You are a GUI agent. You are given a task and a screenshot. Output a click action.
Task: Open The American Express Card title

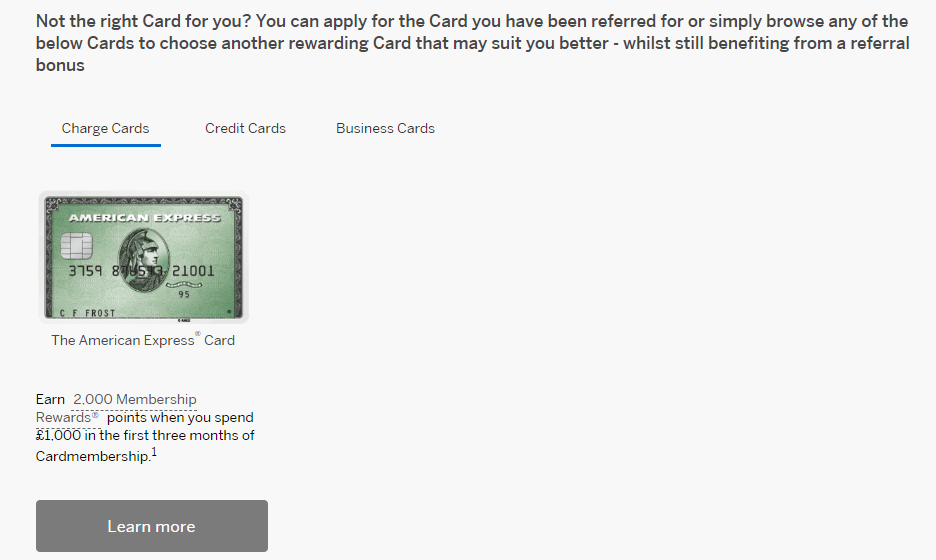143,340
